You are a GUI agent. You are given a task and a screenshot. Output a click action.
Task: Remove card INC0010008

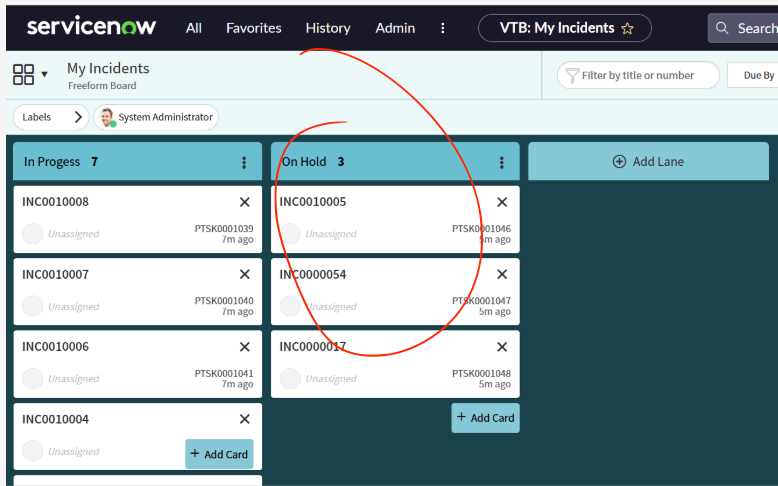pyautogui.click(x=245, y=202)
